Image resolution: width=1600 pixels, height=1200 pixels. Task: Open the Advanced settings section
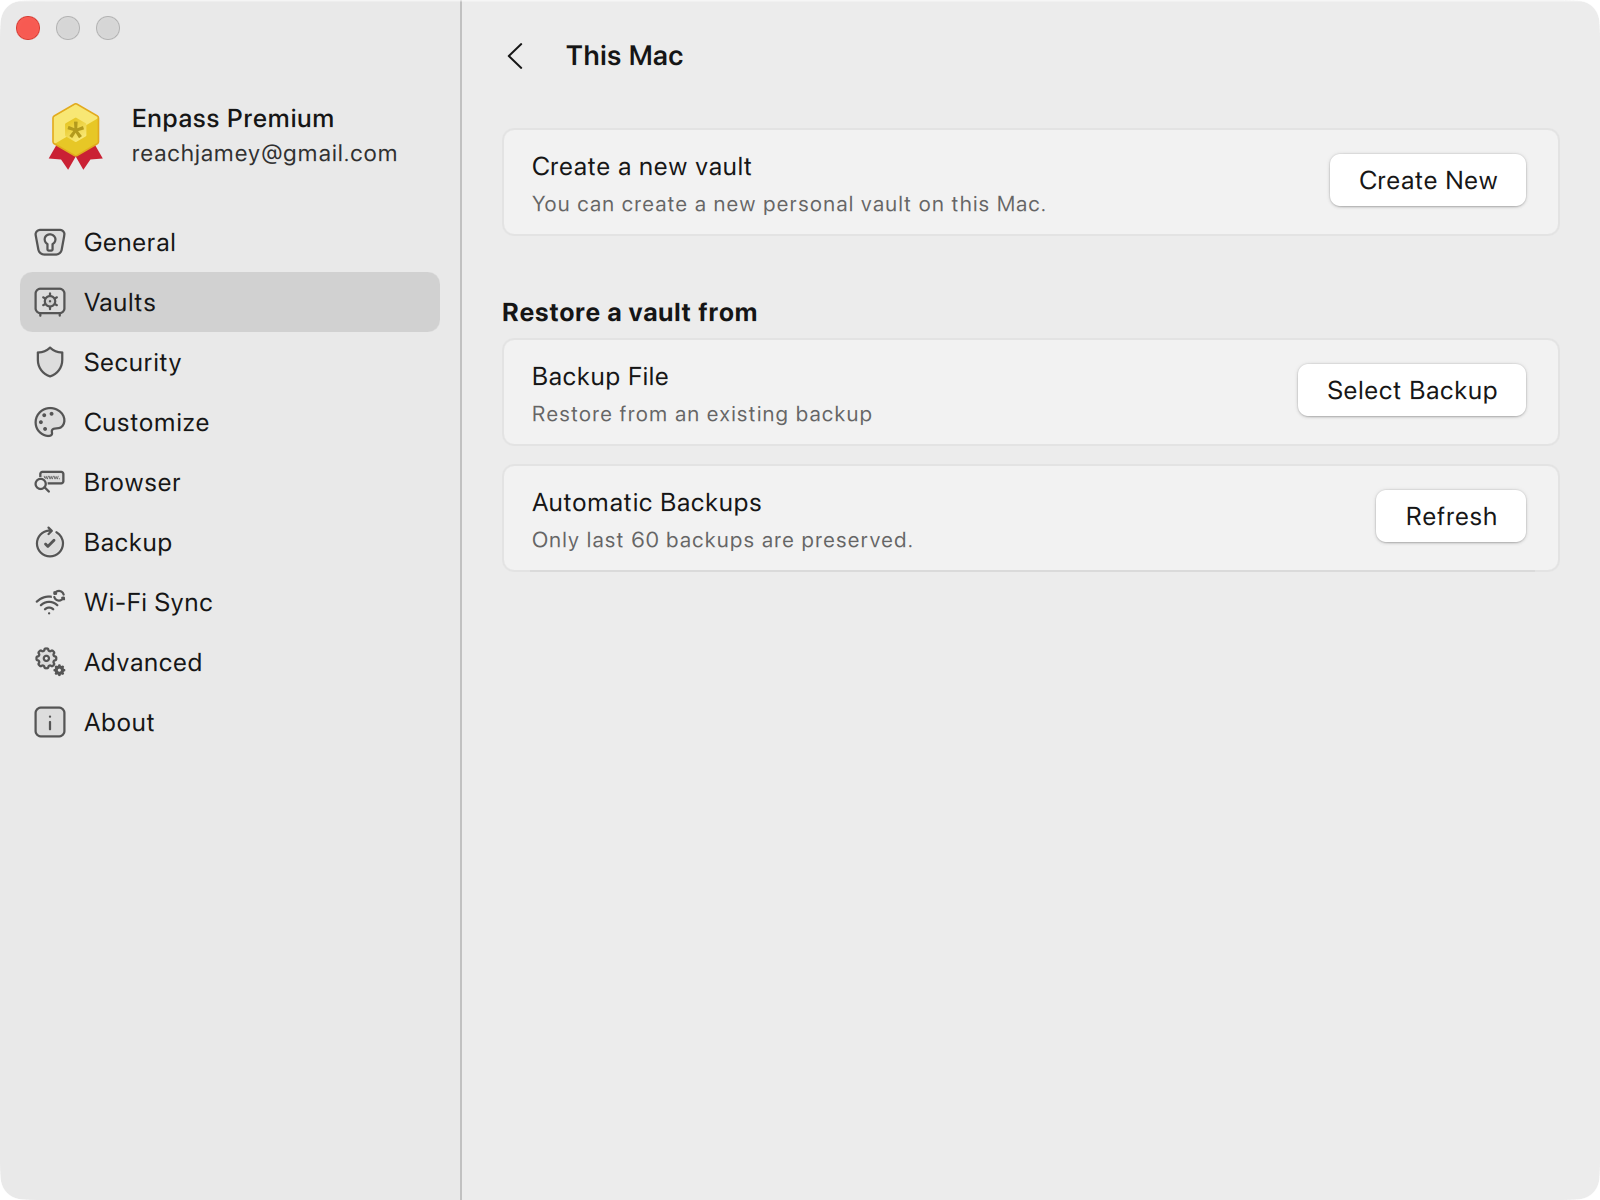[x=230, y=662]
